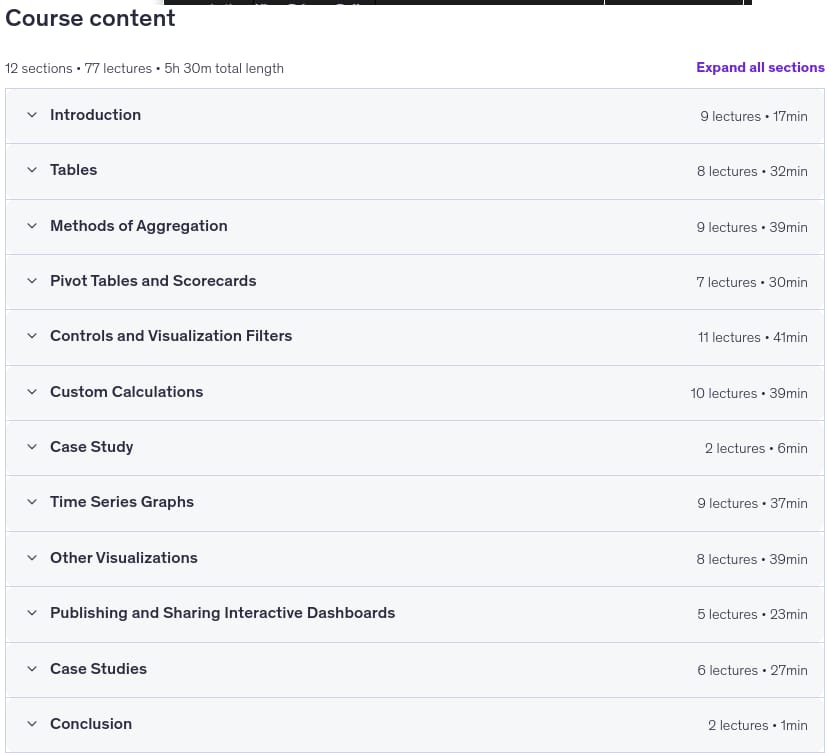Select the Time Series Graphs title
The height and width of the screenshot is (753, 825).
point(122,502)
